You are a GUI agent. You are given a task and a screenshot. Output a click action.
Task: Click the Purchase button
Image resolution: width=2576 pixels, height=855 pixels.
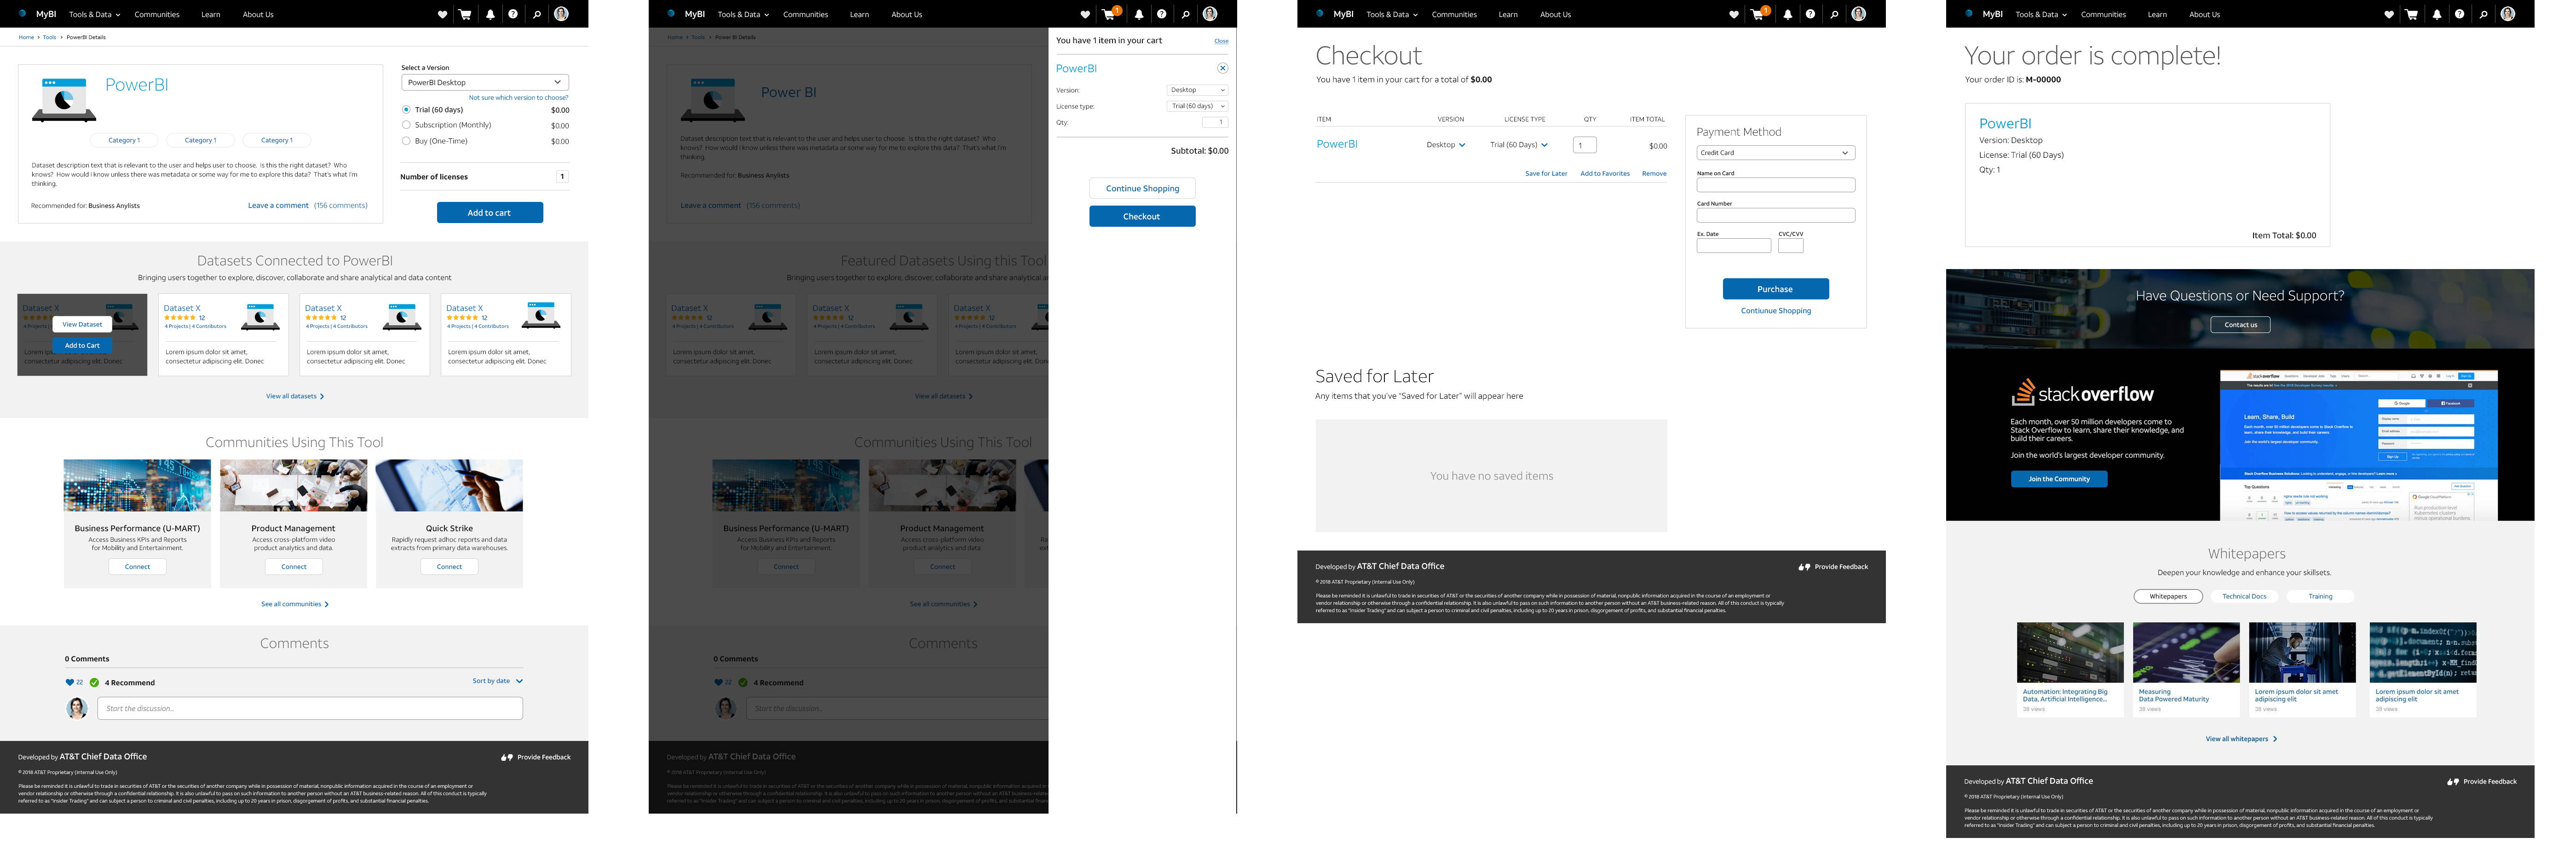coord(1775,289)
